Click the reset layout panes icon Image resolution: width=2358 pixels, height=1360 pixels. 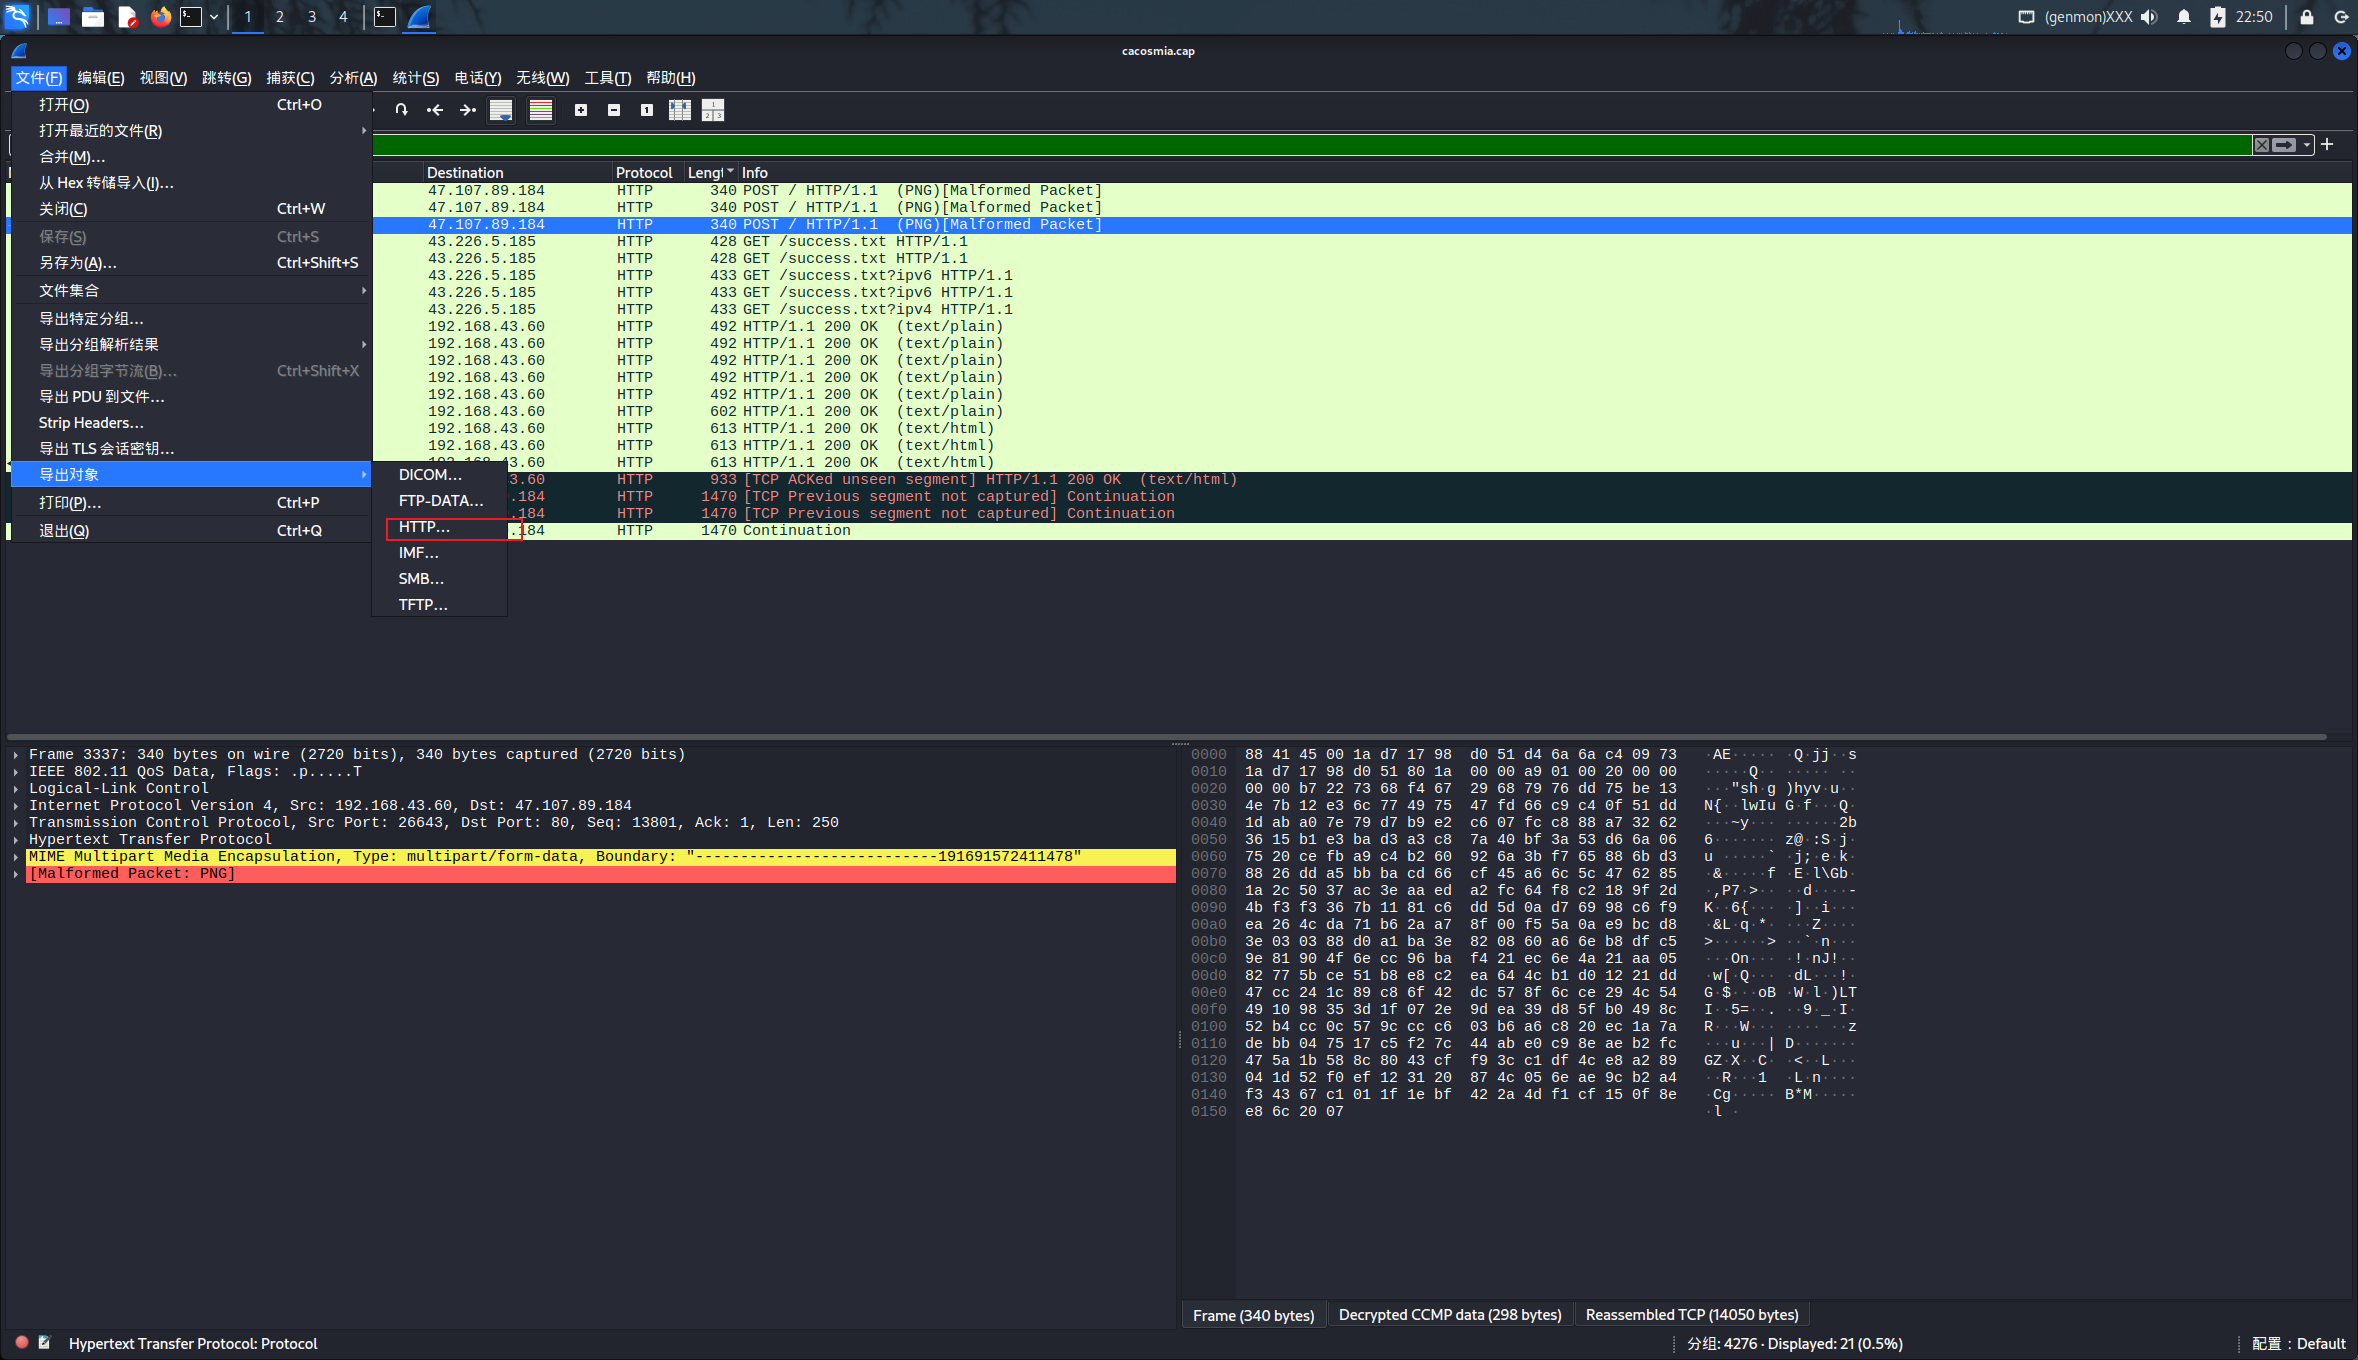(x=713, y=110)
